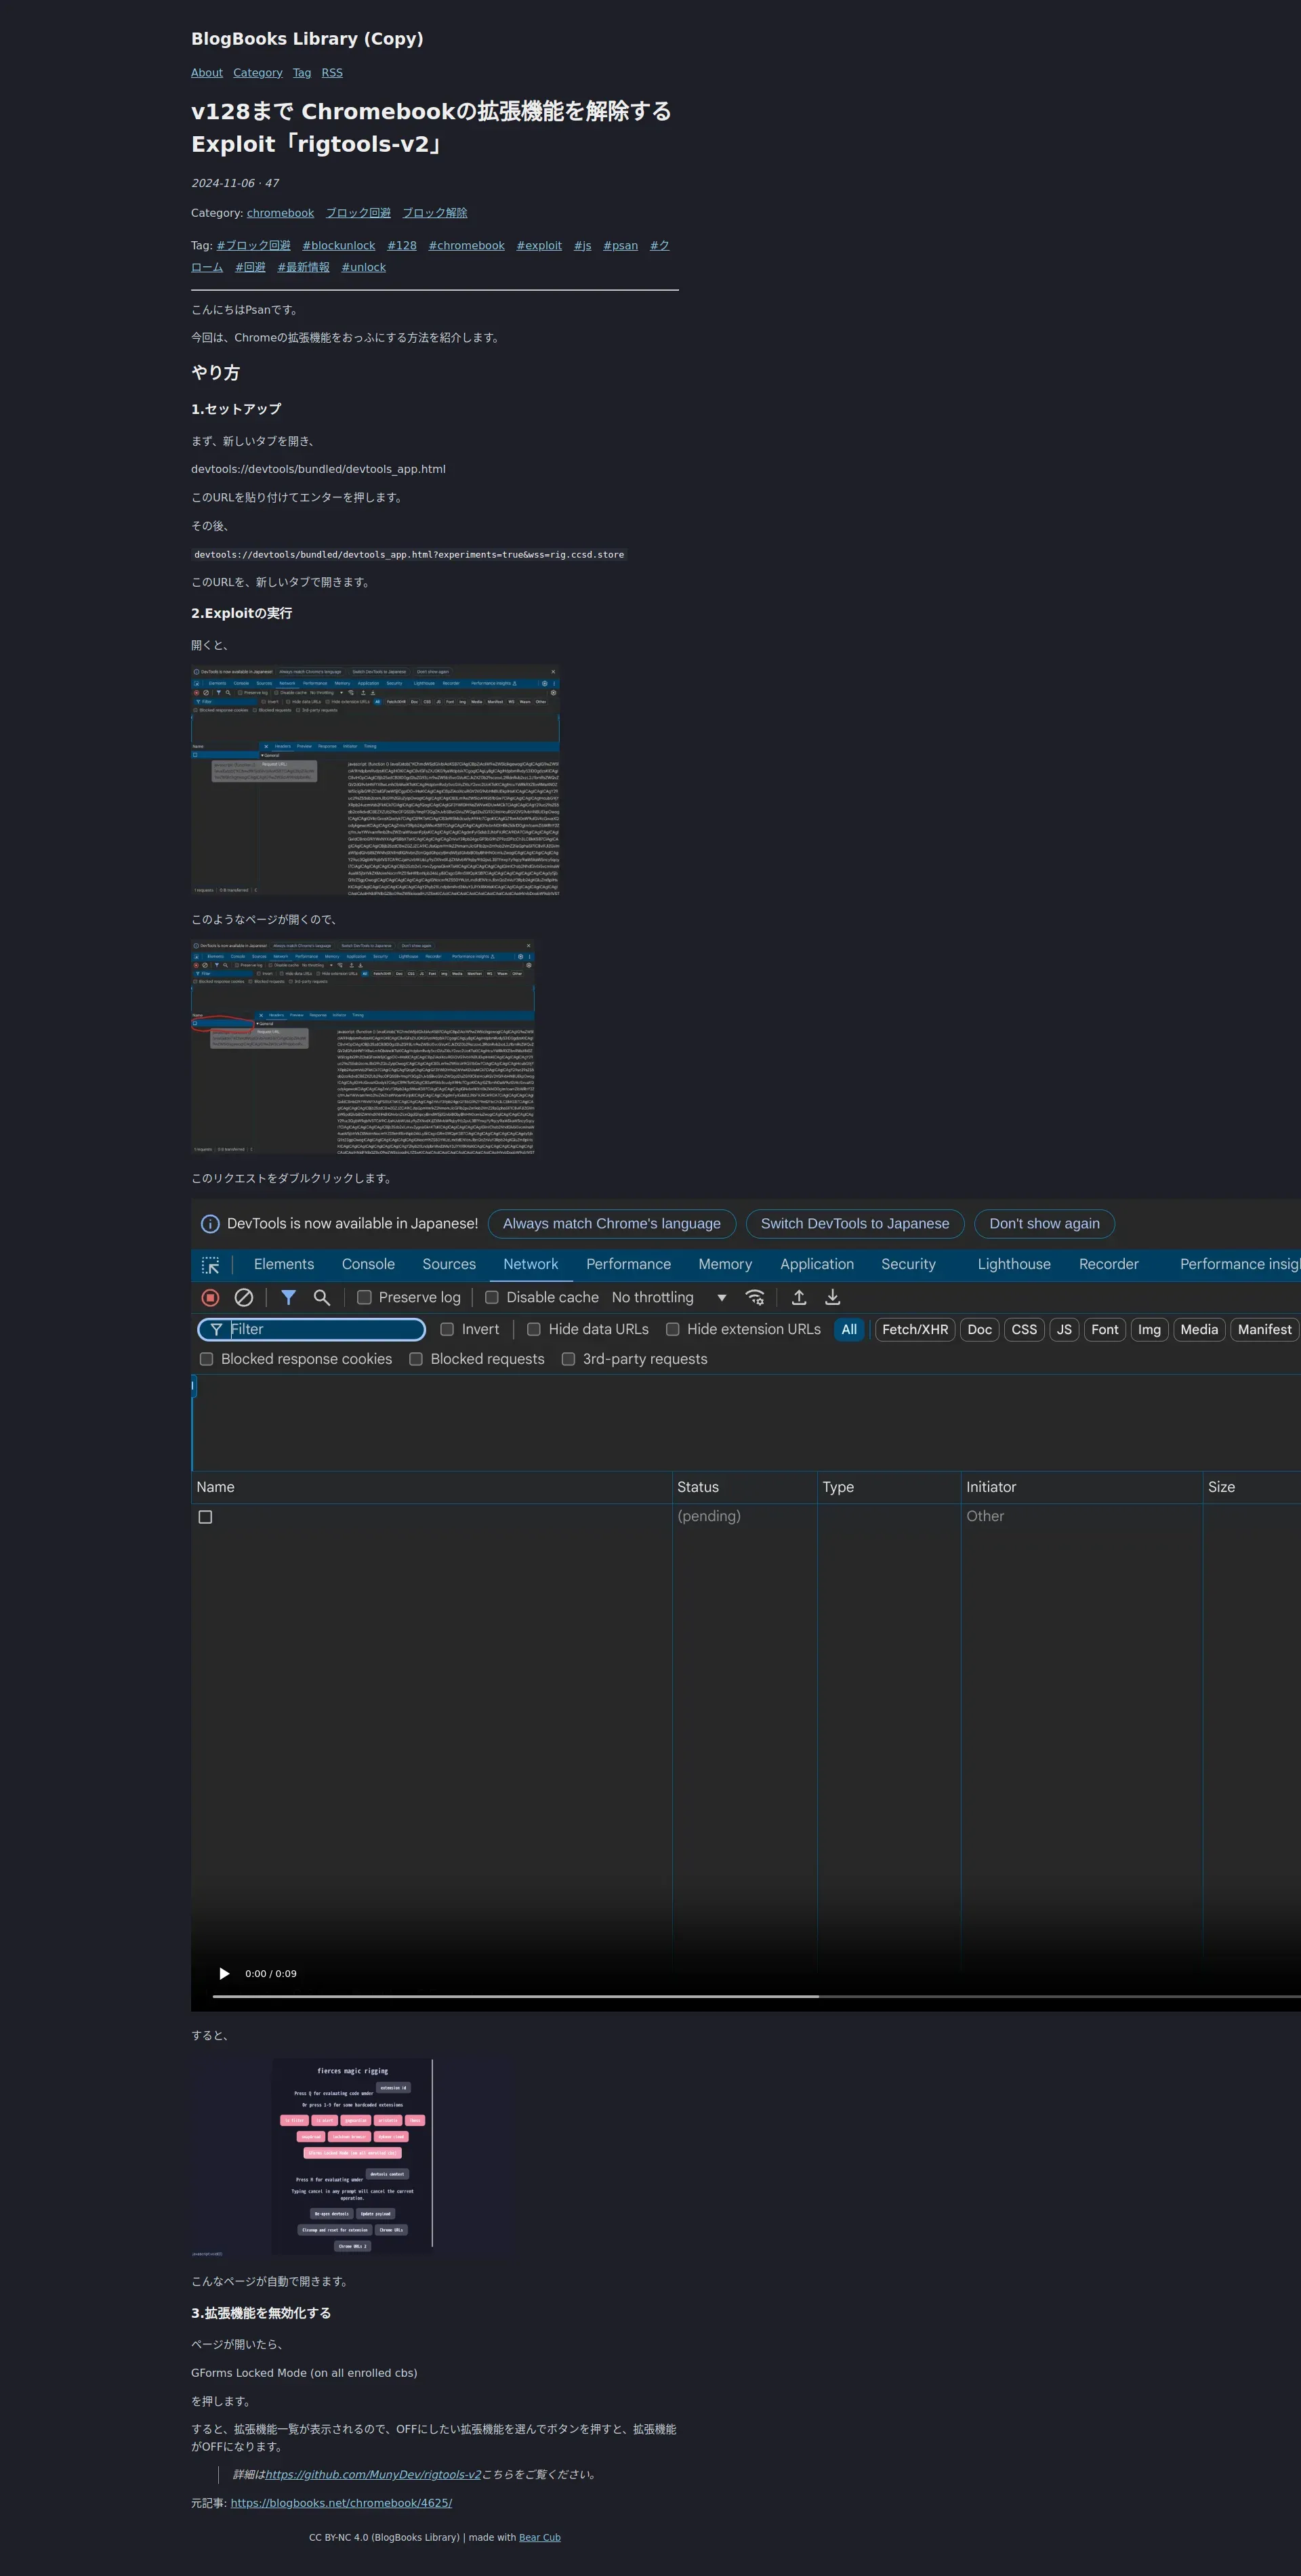Click the search magnifier icon
The width and height of the screenshot is (1301, 2576).
point(322,1297)
